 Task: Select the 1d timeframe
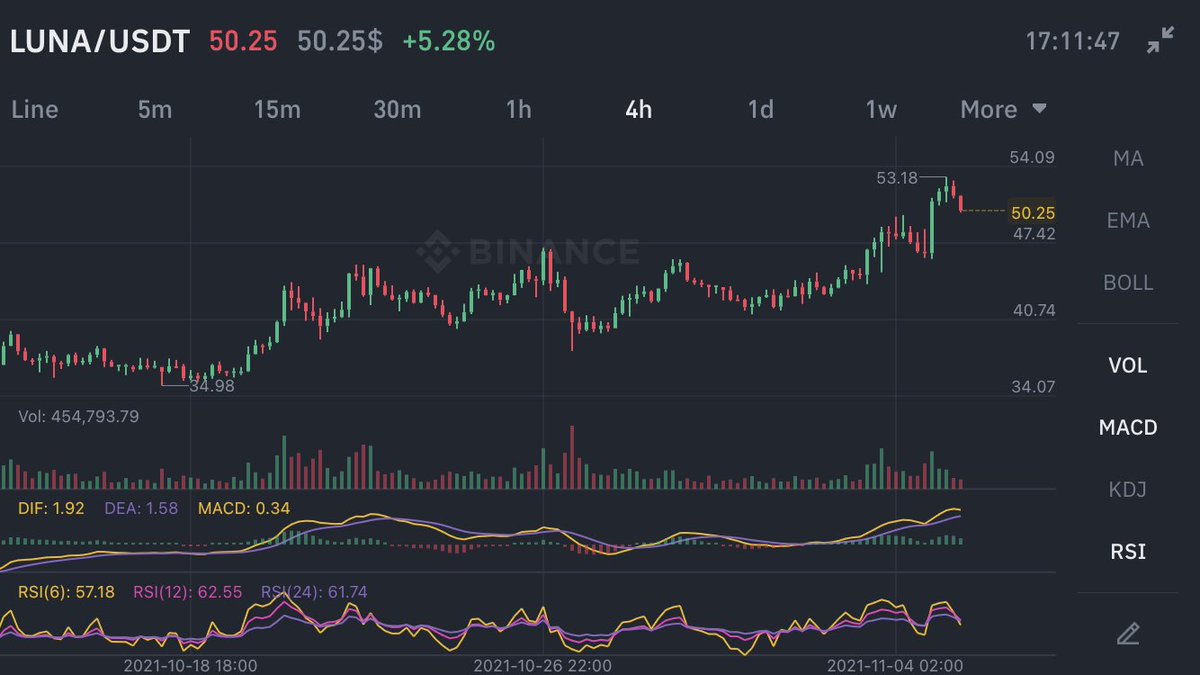point(761,109)
